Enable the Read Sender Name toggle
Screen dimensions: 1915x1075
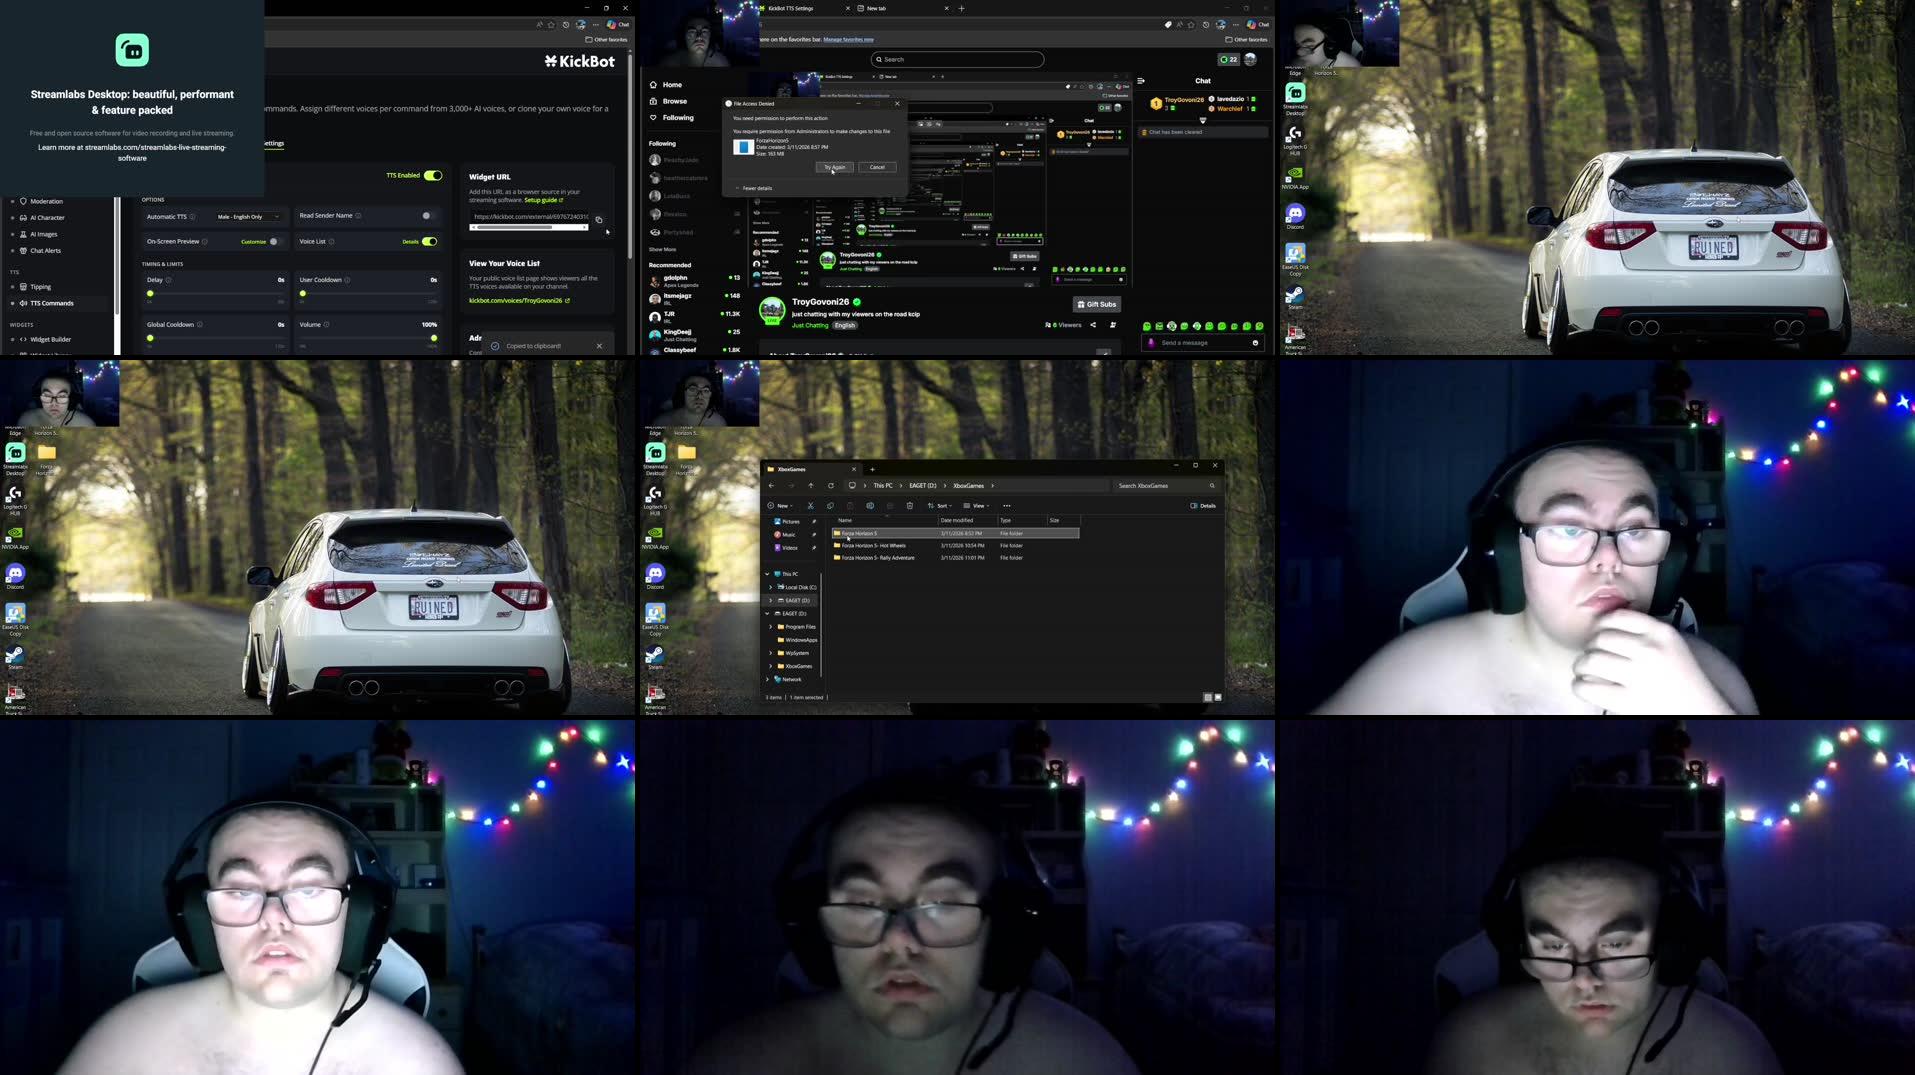[427, 216]
